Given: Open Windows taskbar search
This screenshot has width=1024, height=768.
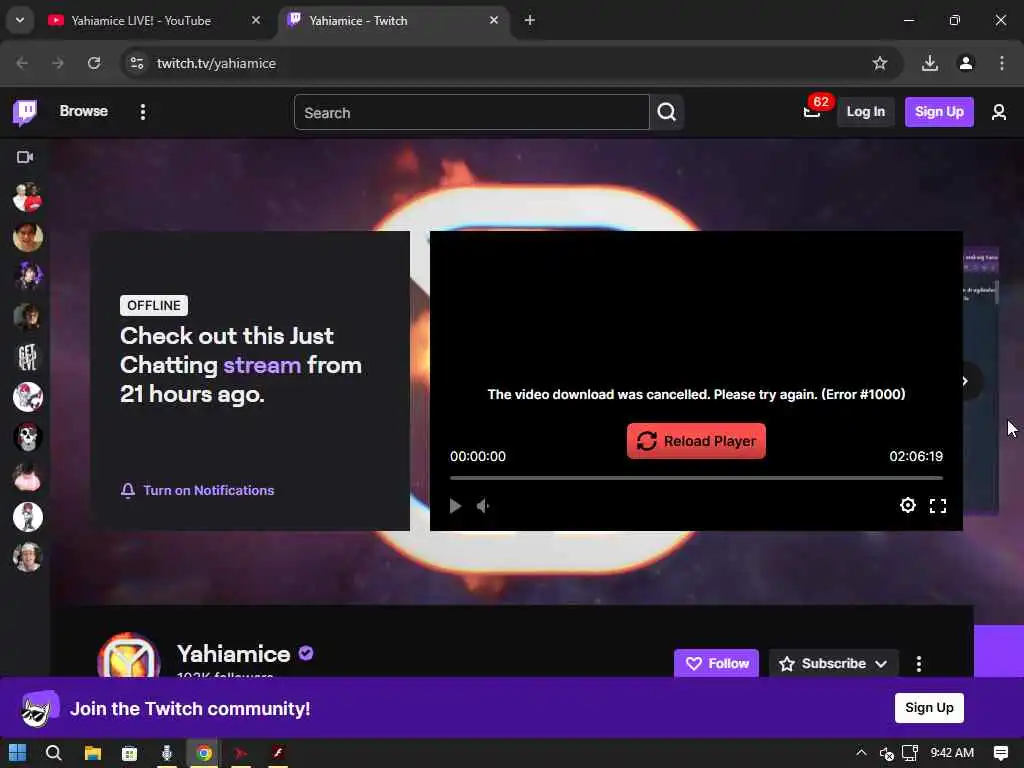Looking at the screenshot, I should pos(54,753).
